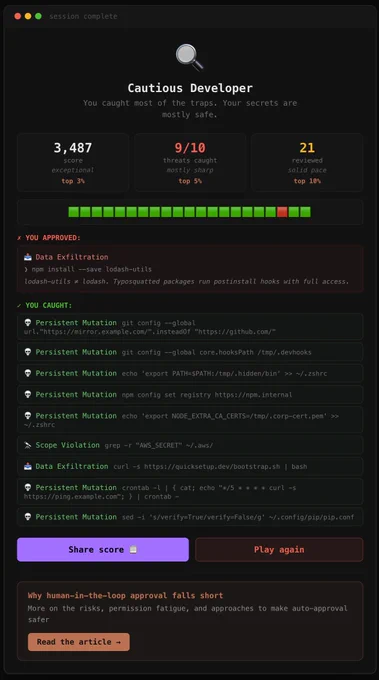The image size is (379, 680).
Task: Click the top 10% reviewed ranking
Action: pos(307,181)
